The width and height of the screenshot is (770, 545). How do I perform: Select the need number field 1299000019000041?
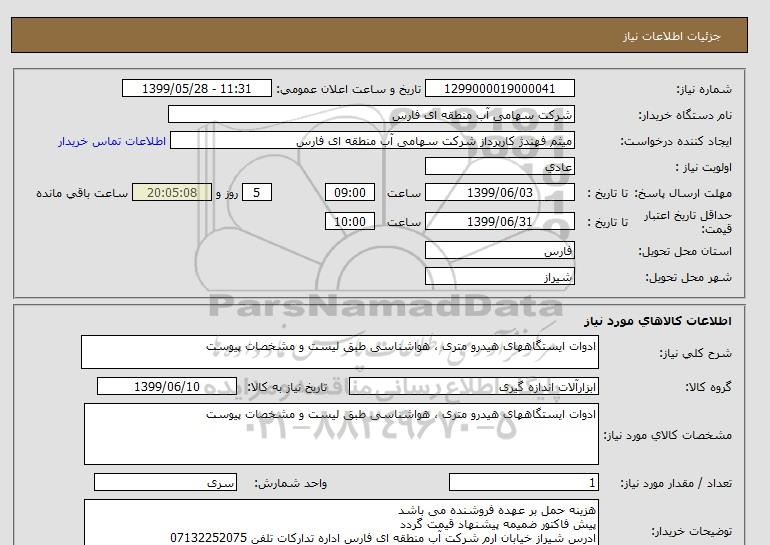point(499,88)
